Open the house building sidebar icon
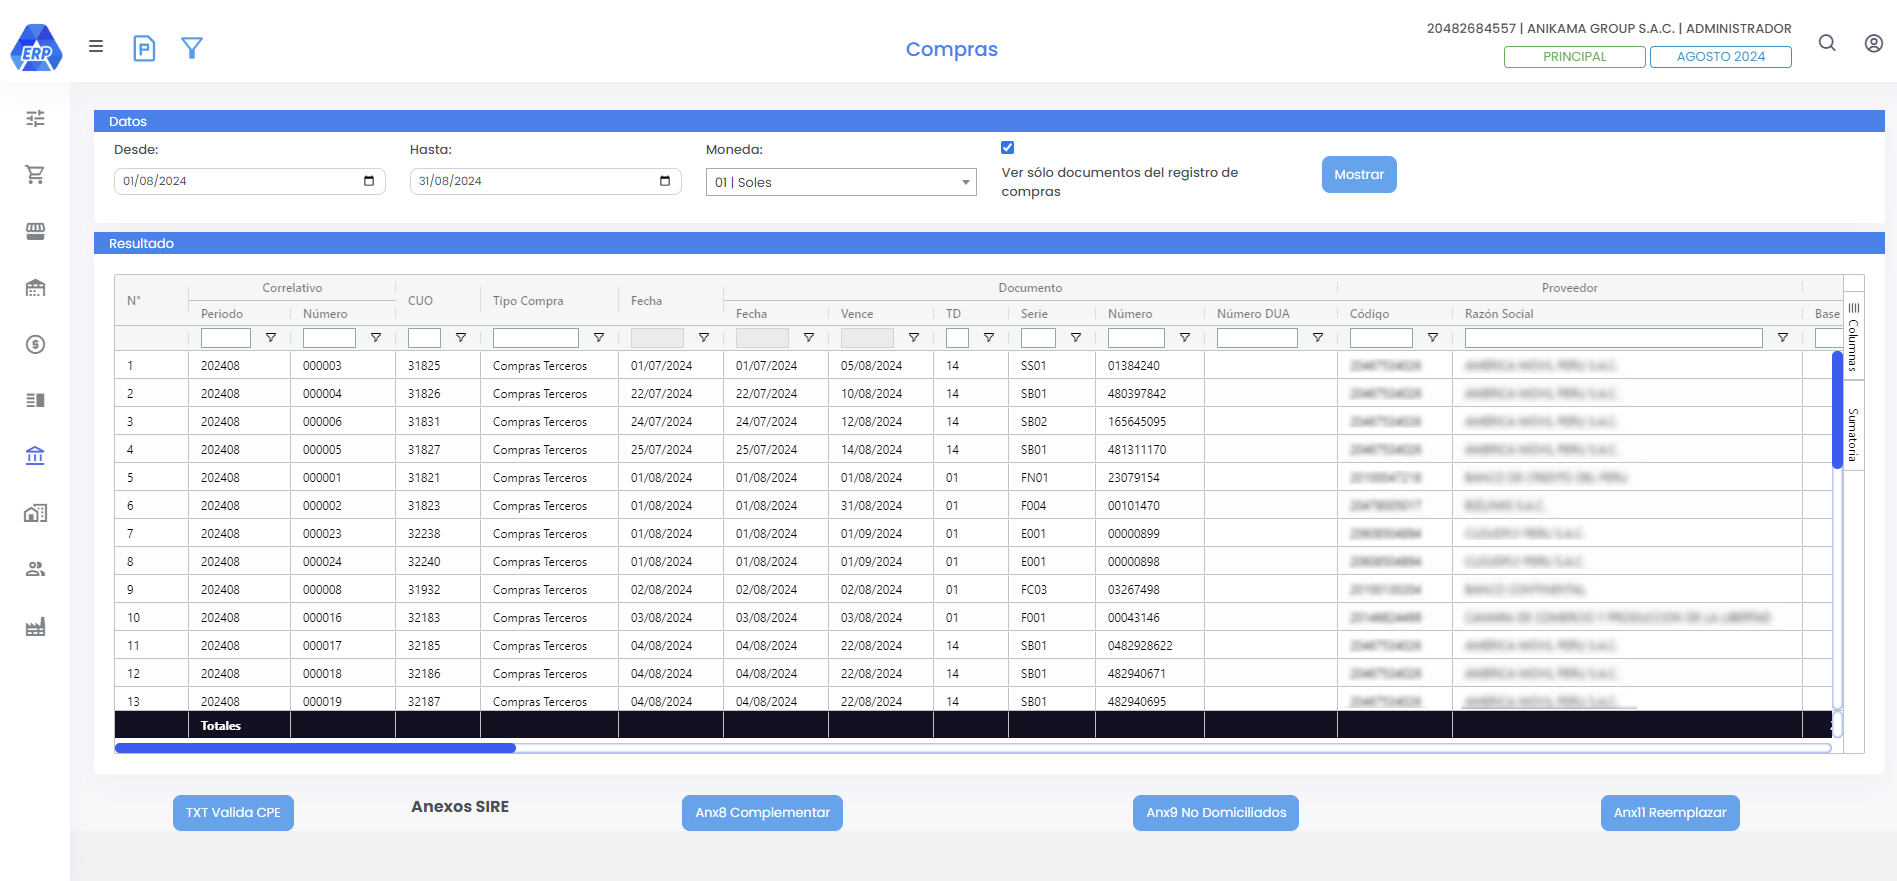Screen dimensions: 1897x881 [35, 513]
